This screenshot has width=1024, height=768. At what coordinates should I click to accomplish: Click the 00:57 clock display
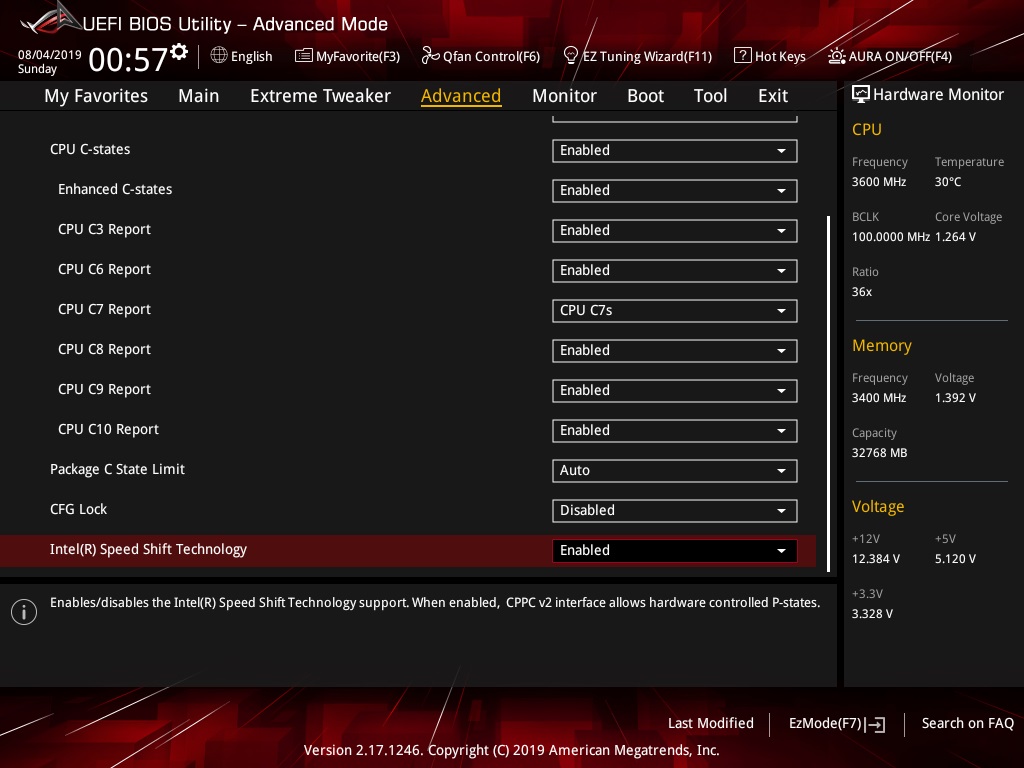coord(128,59)
